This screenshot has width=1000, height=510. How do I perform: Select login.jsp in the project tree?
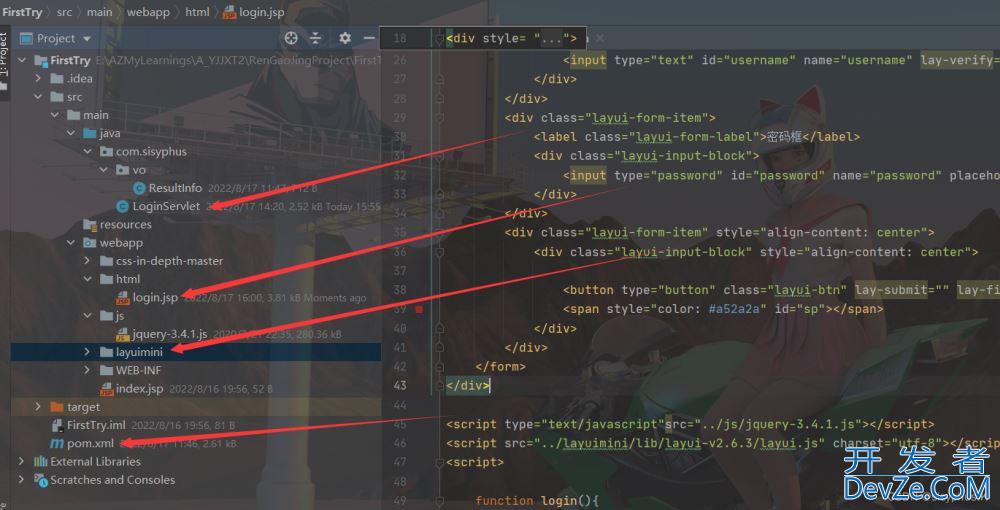(x=155, y=298)
